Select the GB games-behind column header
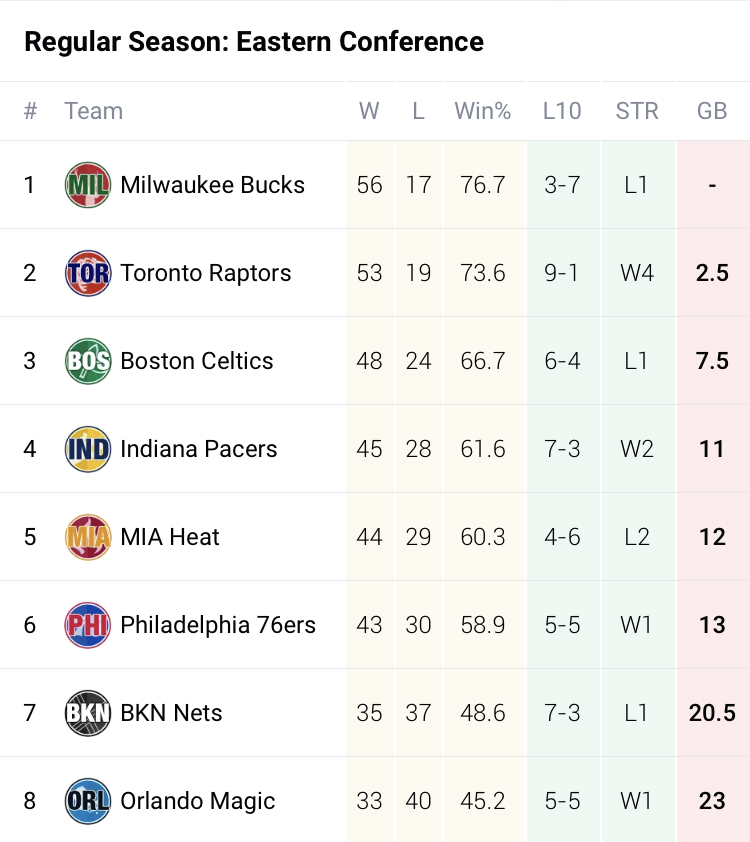This screenshot has height=842, width=750. [x=712, y=111]
